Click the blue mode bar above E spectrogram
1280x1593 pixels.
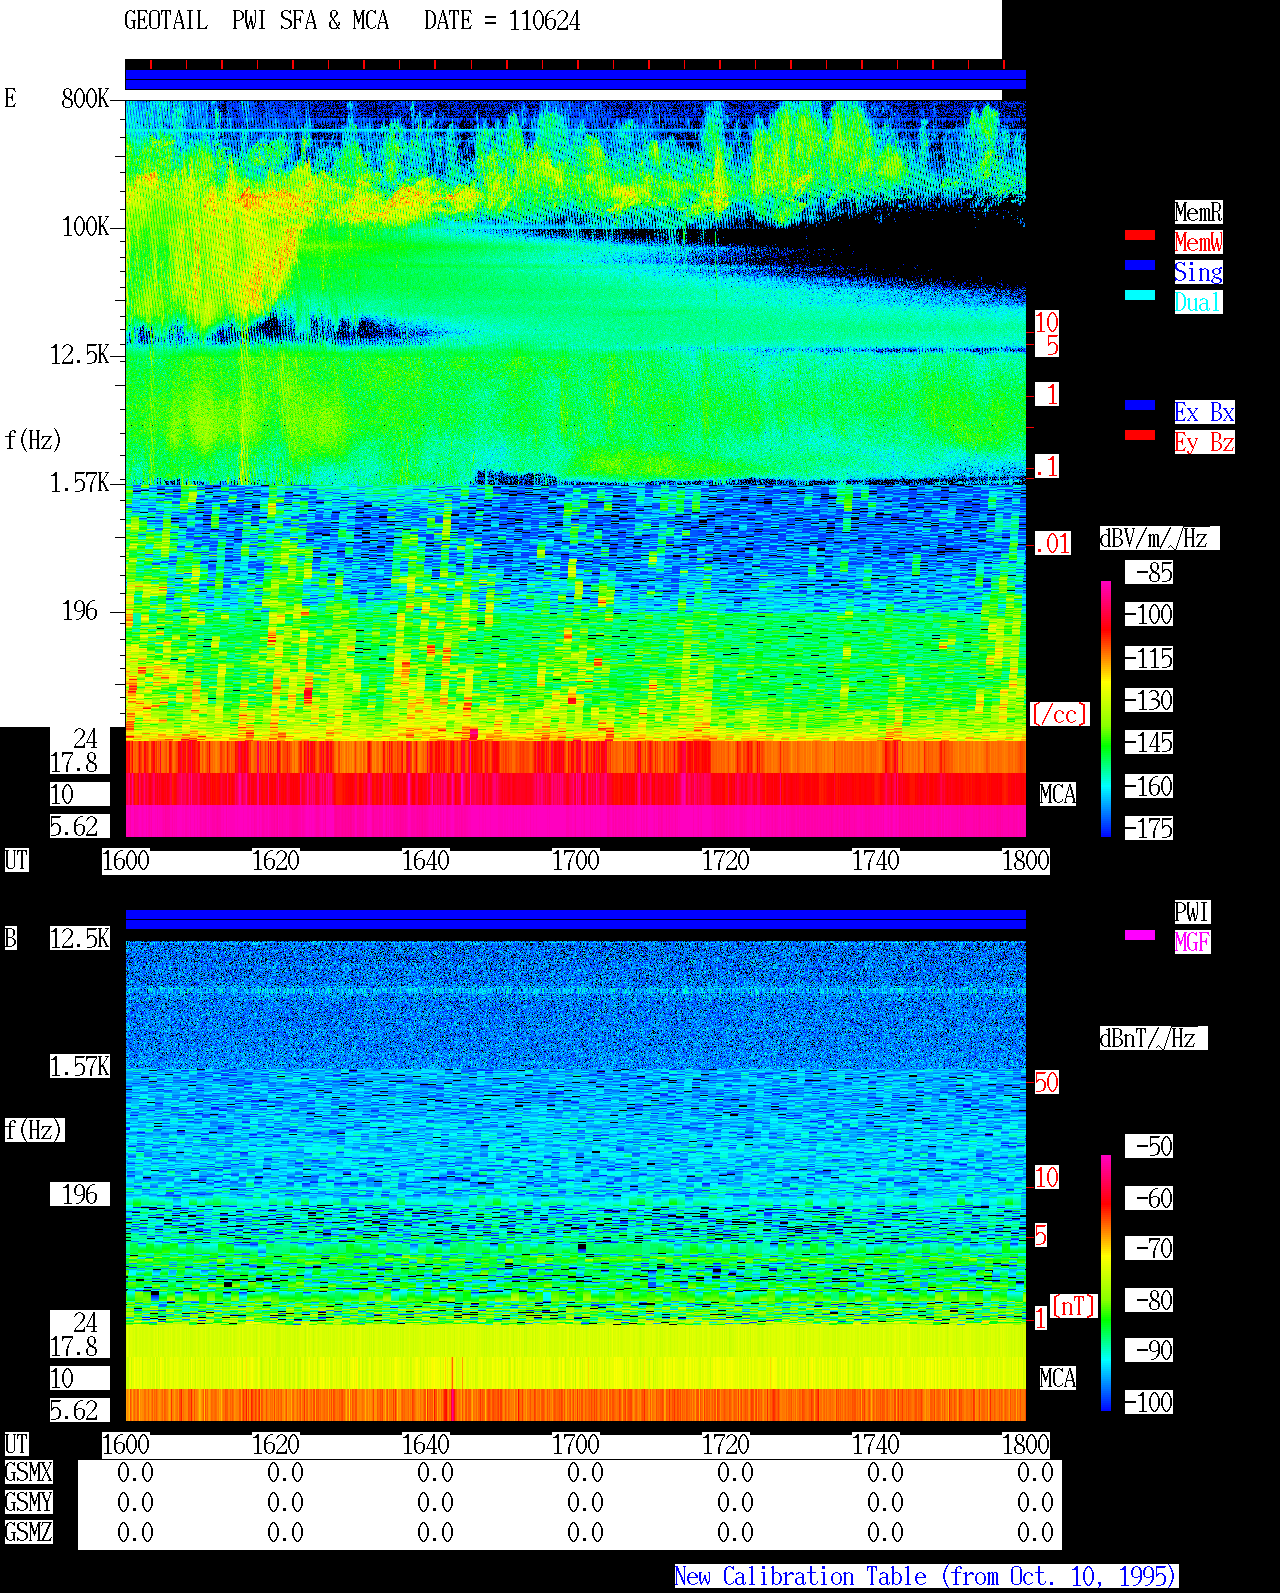(575, 80)
